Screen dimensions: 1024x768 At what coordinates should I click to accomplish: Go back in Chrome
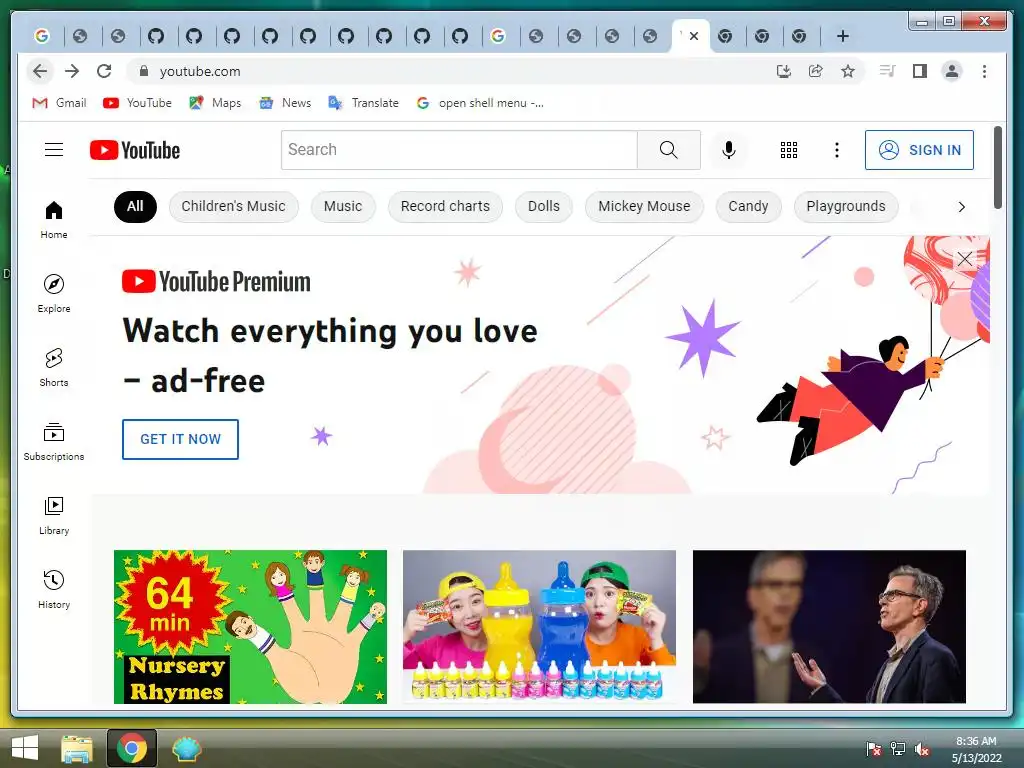40,71
